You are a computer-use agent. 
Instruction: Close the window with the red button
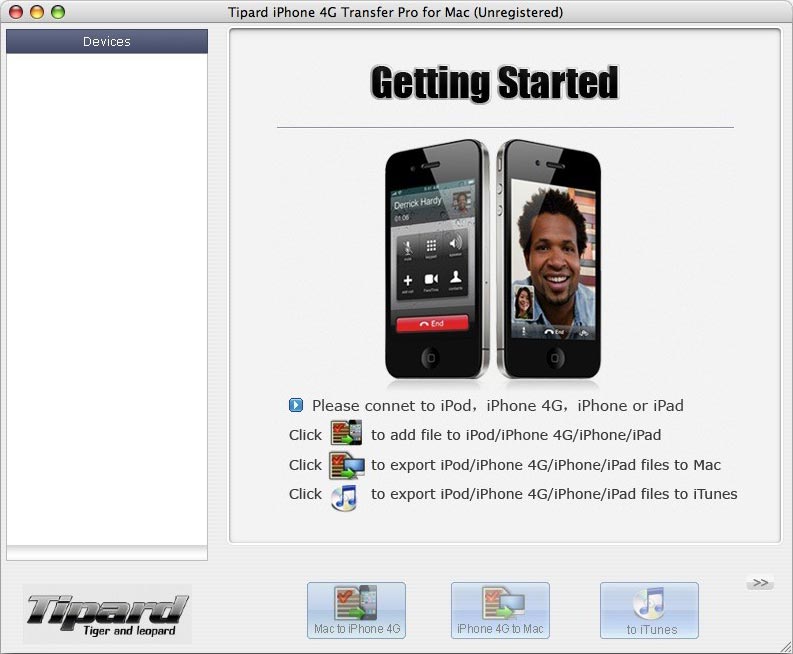[17, 12]
